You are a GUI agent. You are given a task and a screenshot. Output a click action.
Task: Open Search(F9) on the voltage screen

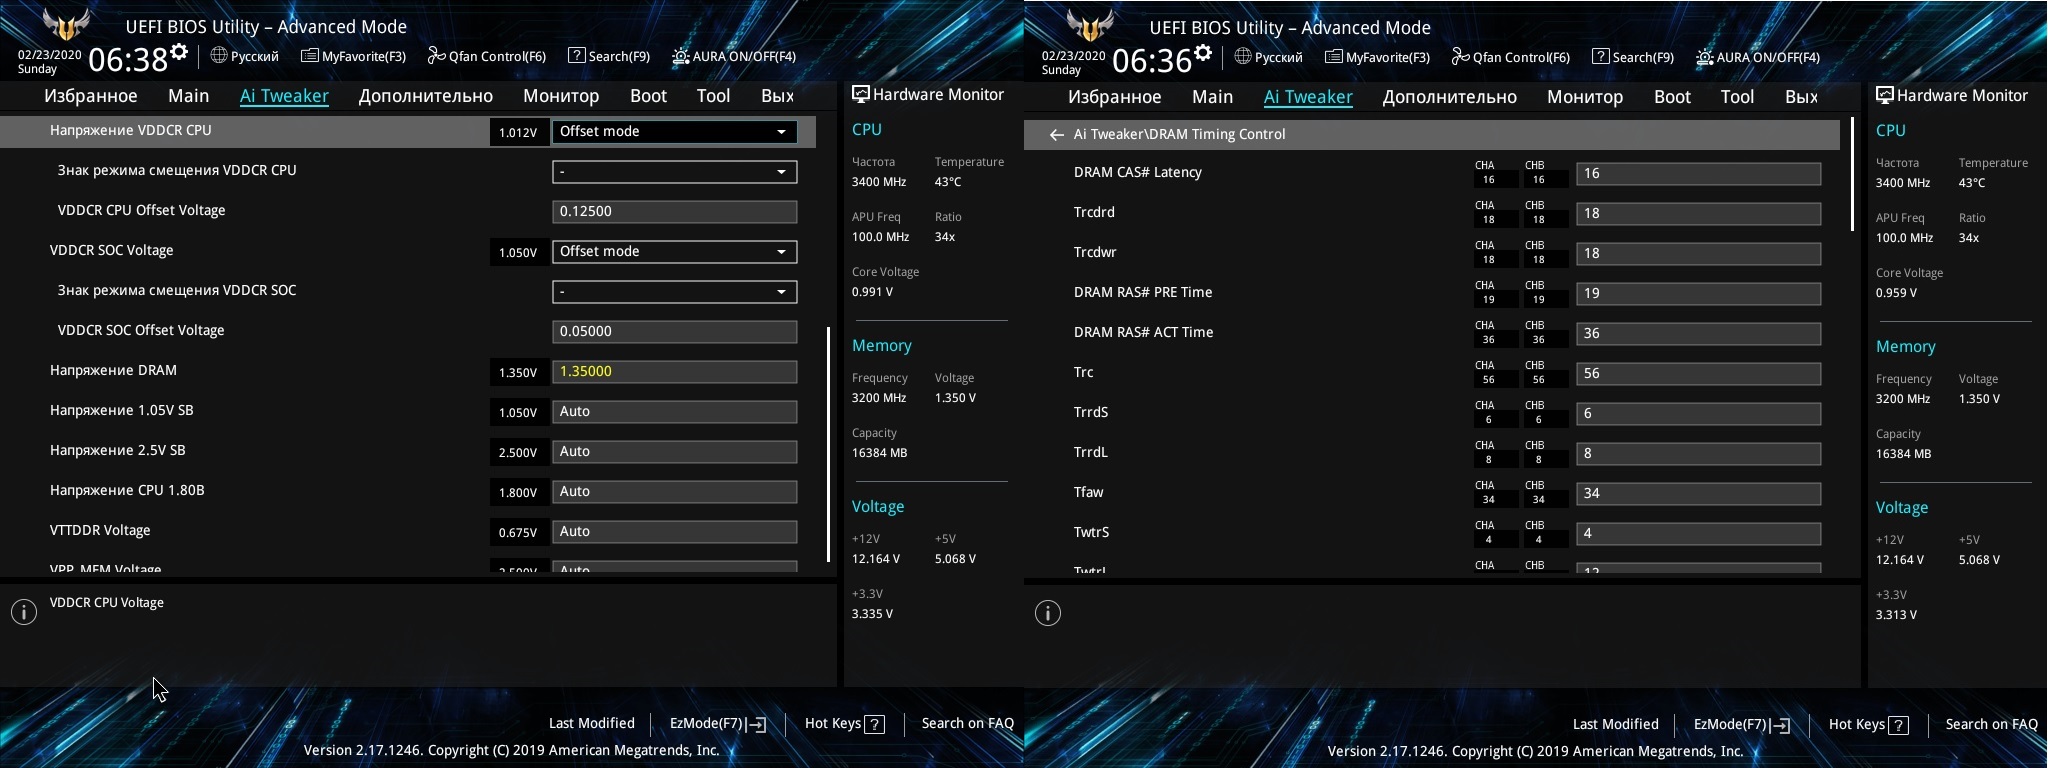pos(609,56)
